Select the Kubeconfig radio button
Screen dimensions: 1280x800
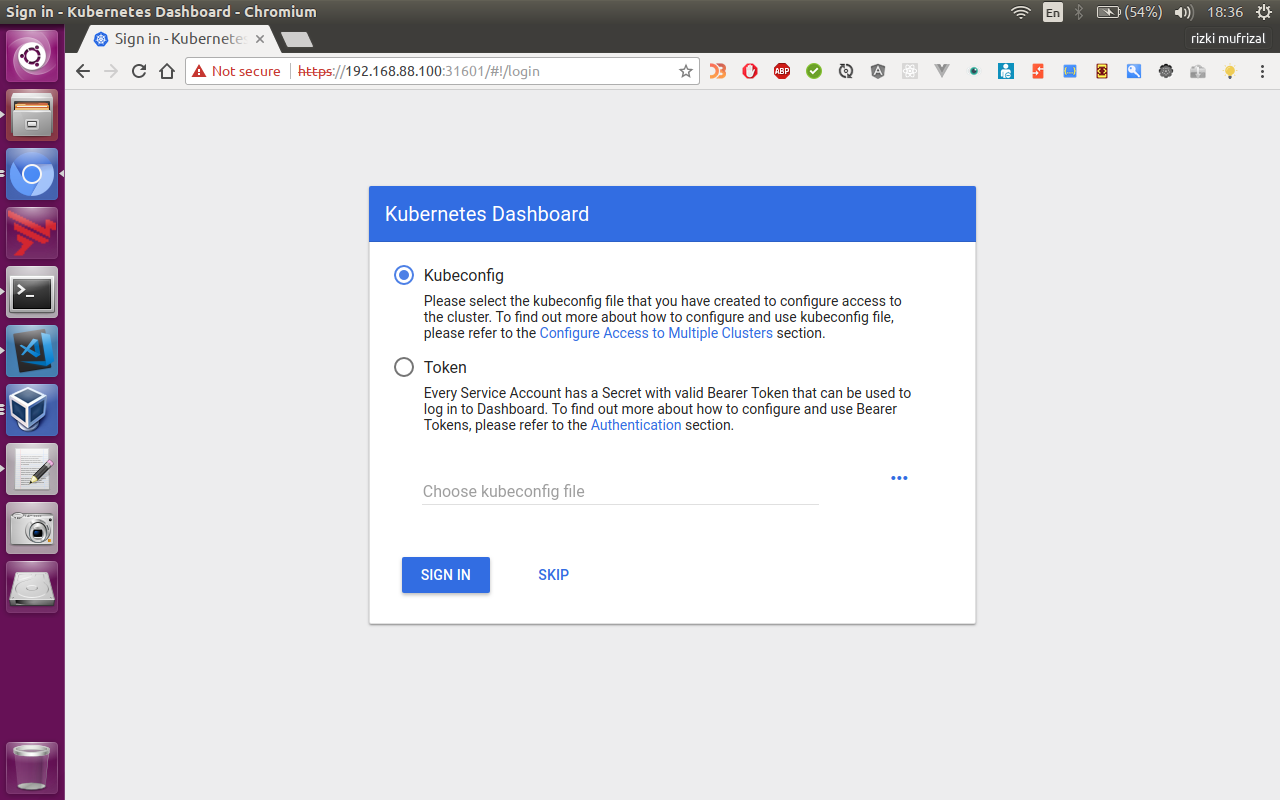click(404, 275)
